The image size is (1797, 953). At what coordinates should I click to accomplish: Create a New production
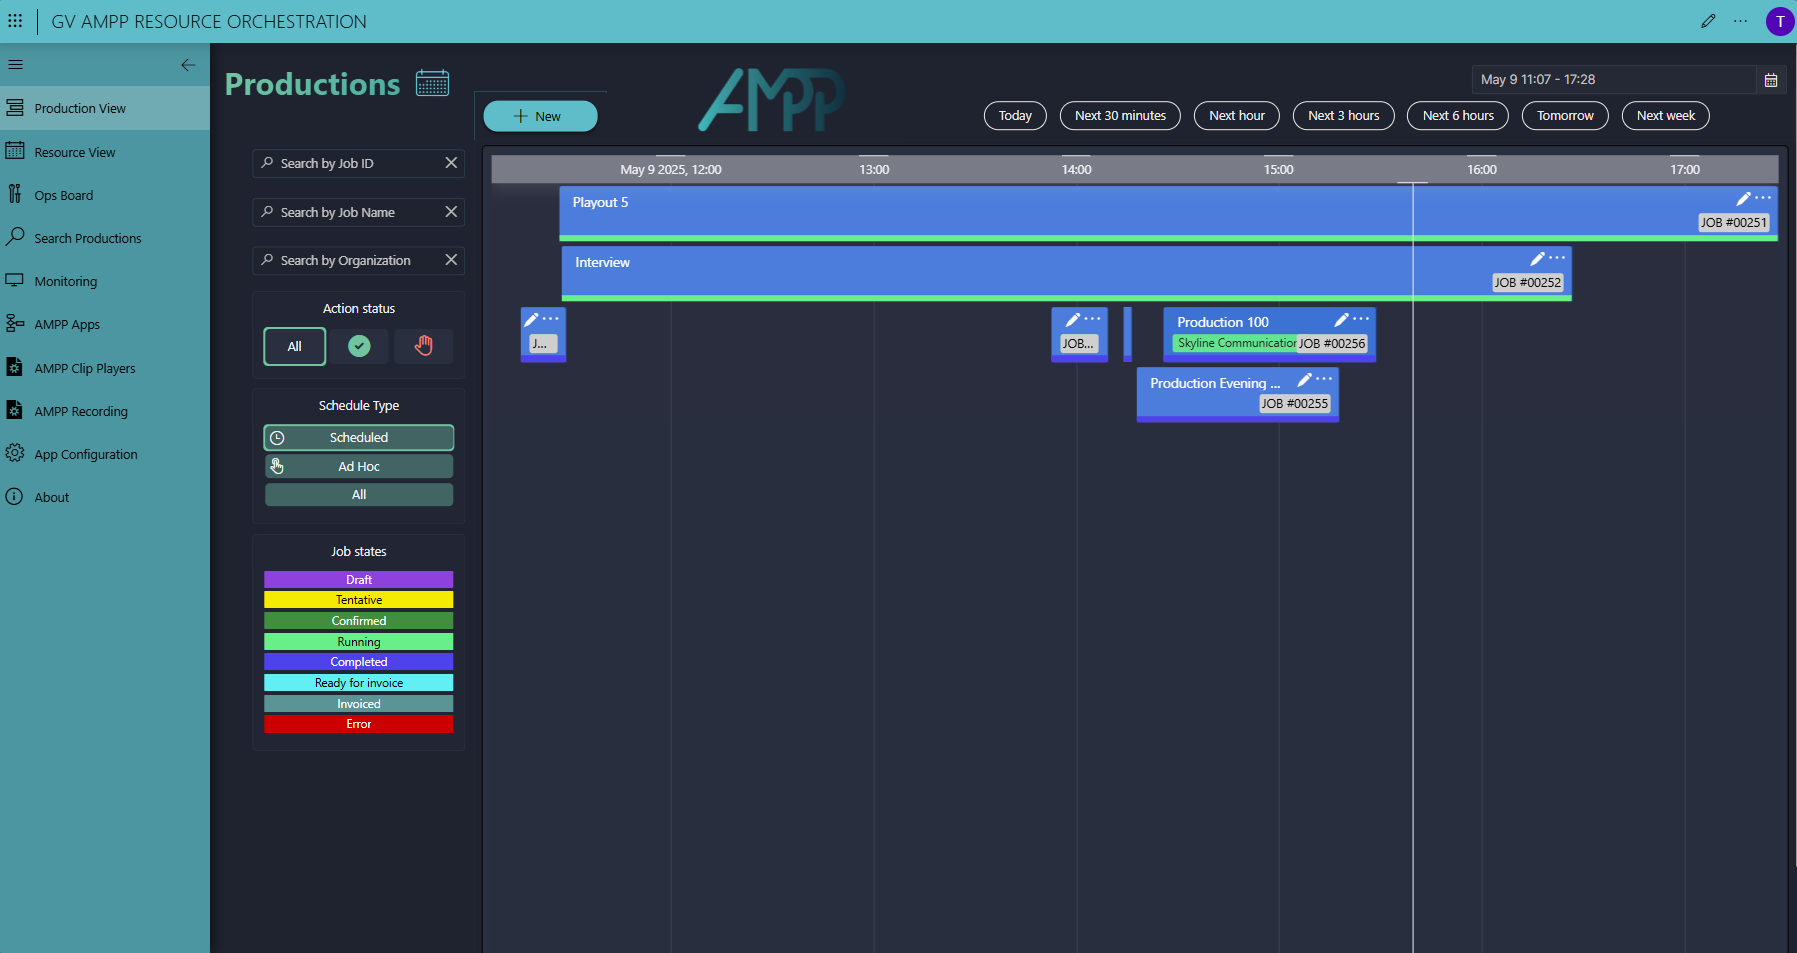540,116
